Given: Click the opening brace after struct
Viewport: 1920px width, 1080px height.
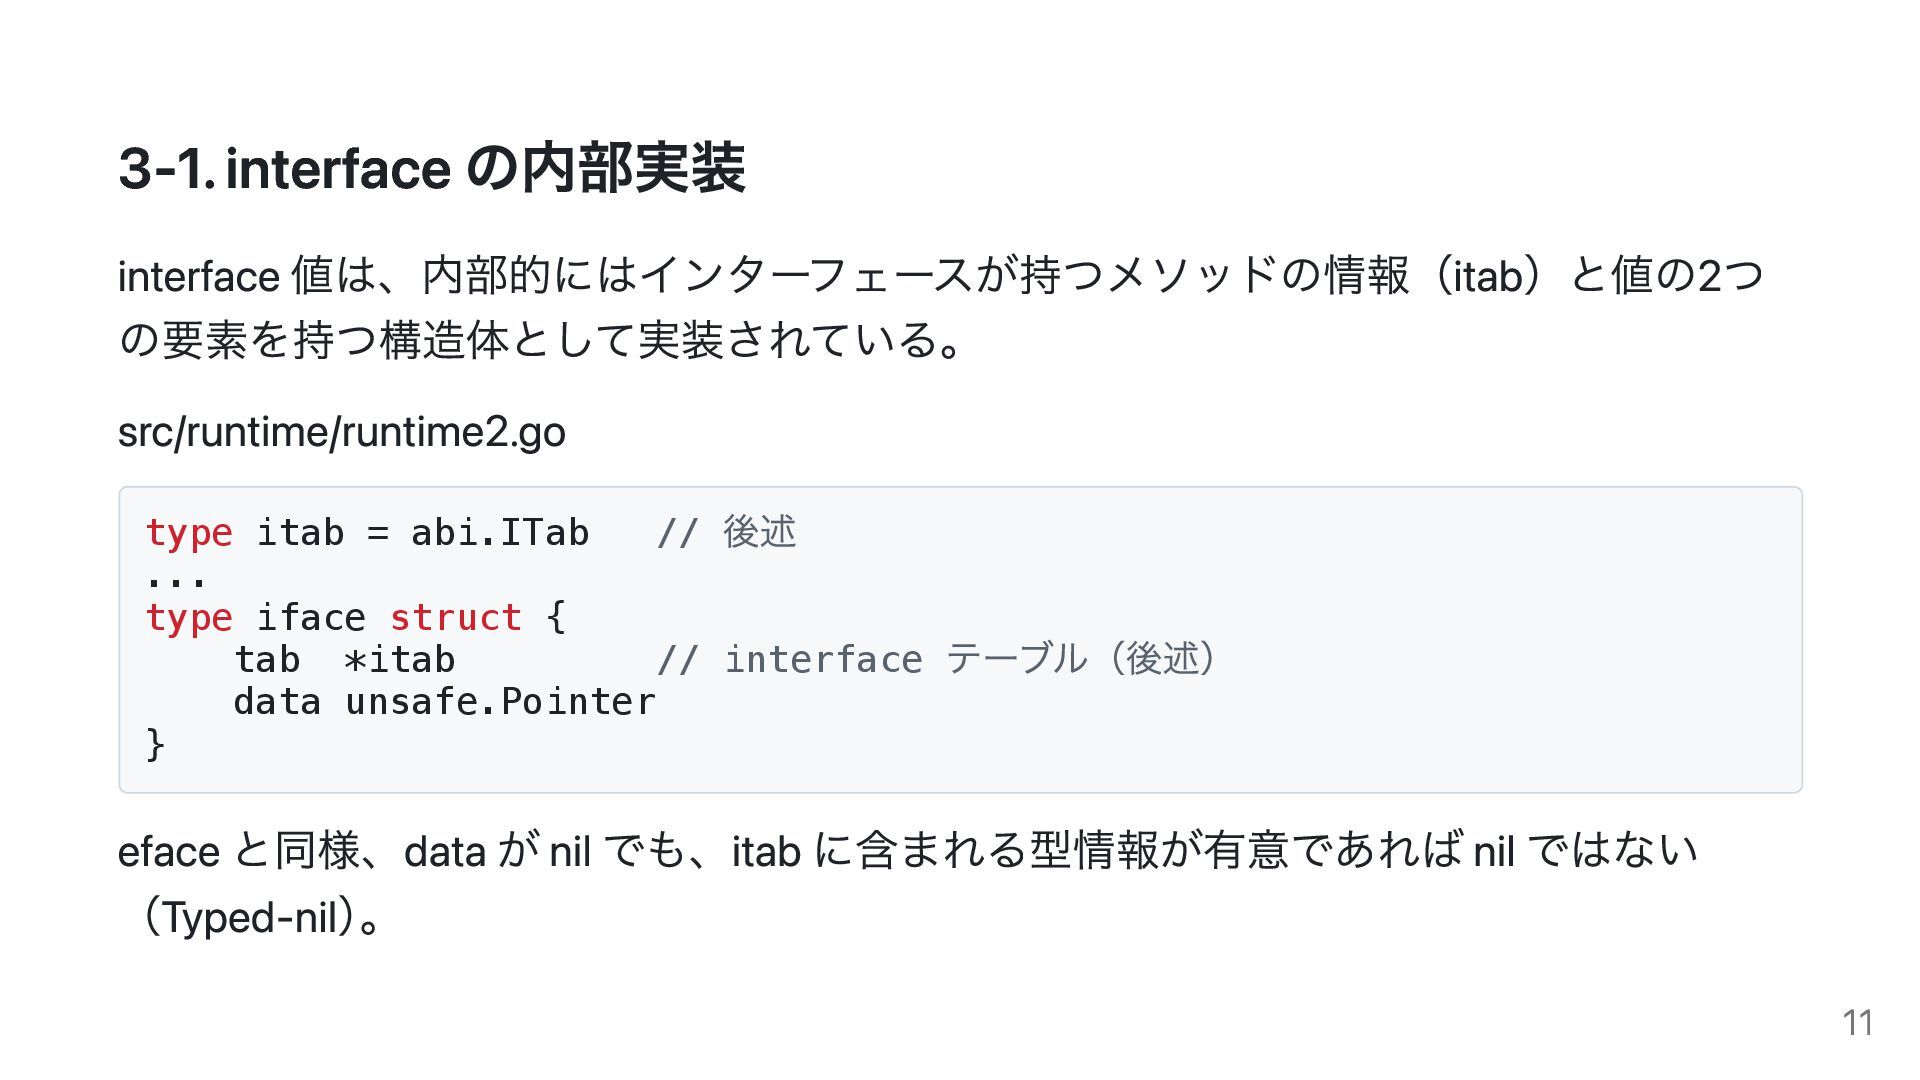Looking at the screenshot, I should (557, 618).
